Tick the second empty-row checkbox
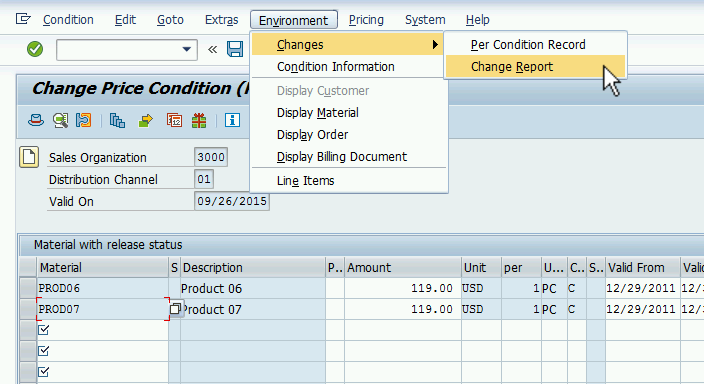The image size is (704, 384). point(44,351)
